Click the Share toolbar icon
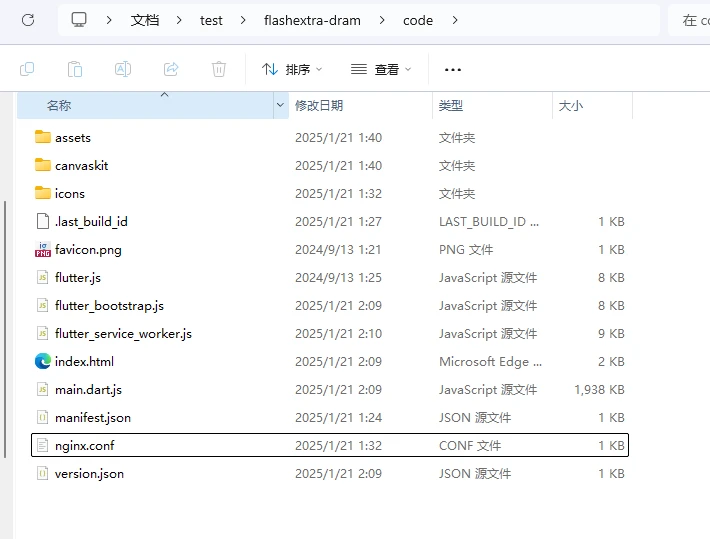 [171, 69]
